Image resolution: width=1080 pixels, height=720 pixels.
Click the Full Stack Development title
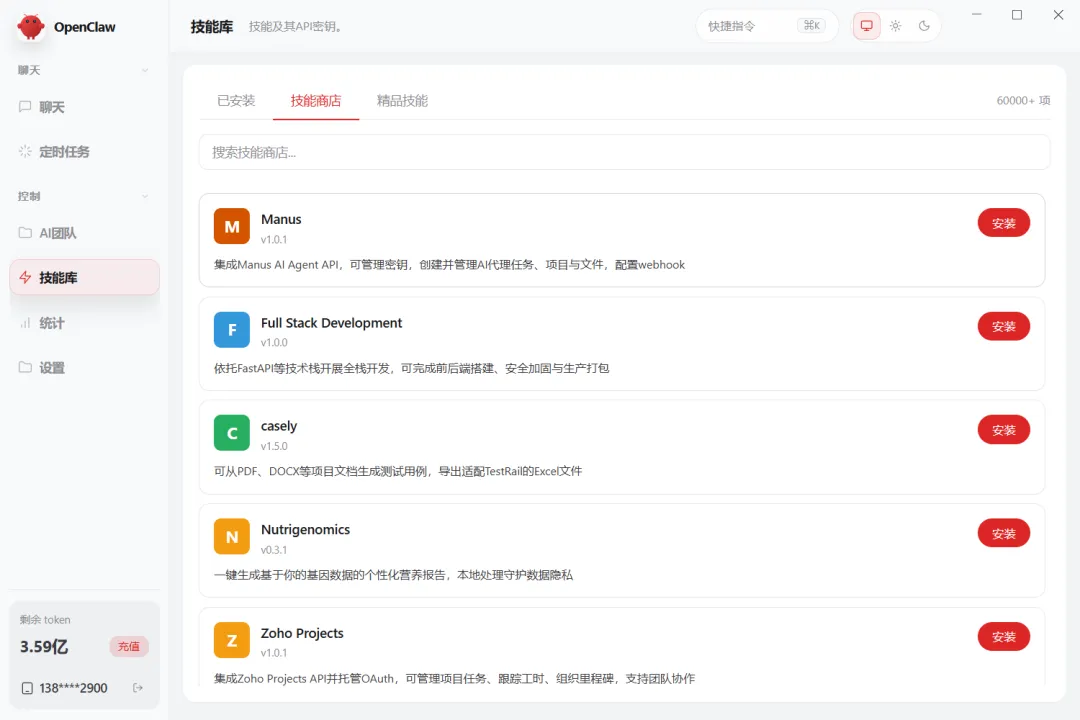point(331,322)
